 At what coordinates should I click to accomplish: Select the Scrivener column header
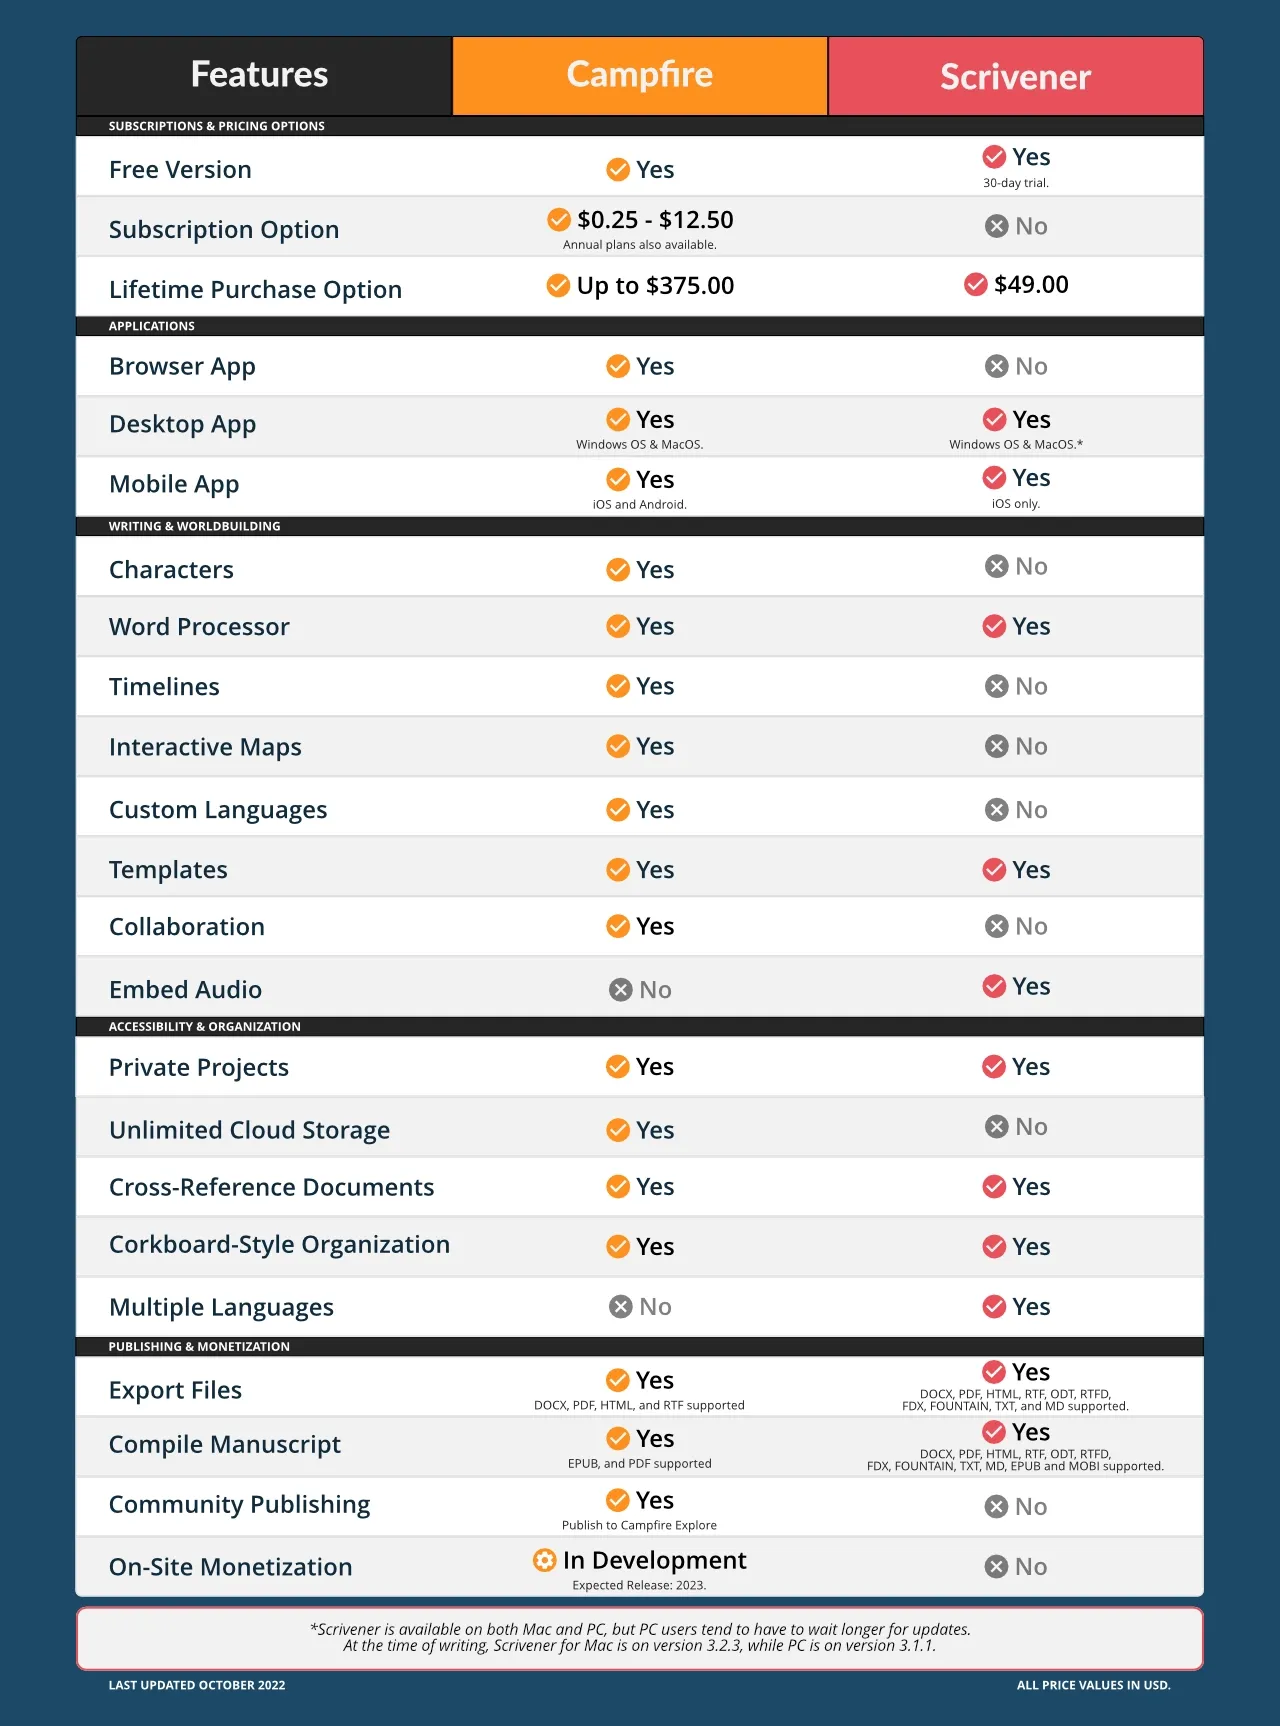(x=1015, y=76)
